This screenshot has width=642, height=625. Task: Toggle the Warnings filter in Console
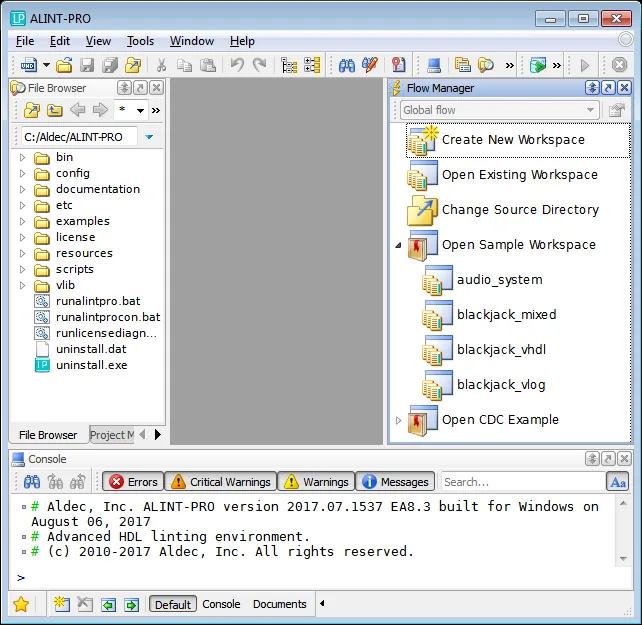[x=316, y=482]
